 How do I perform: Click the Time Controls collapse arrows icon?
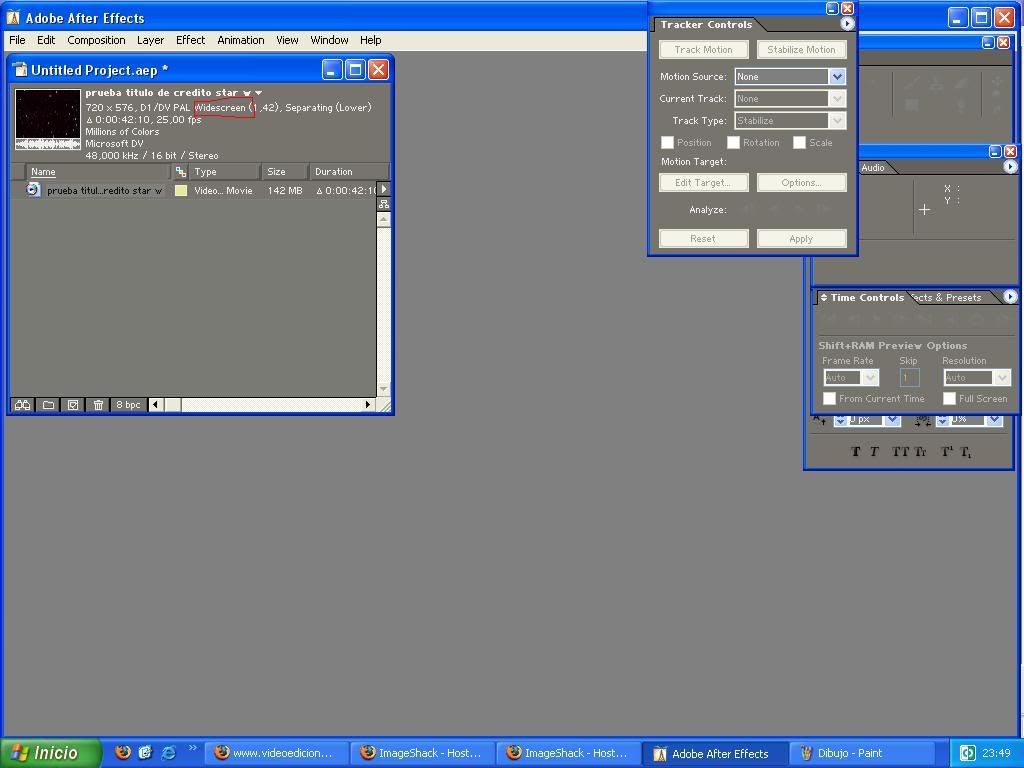pyautogui.click(x=824, y=297)
